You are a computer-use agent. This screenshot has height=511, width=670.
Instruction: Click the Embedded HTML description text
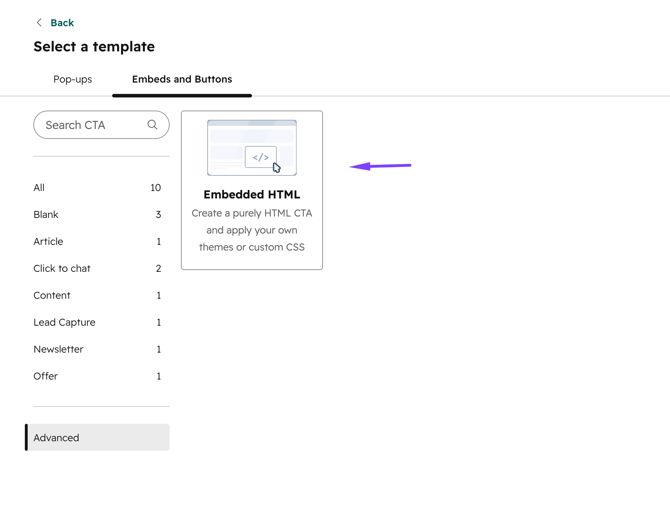(252, 230)
